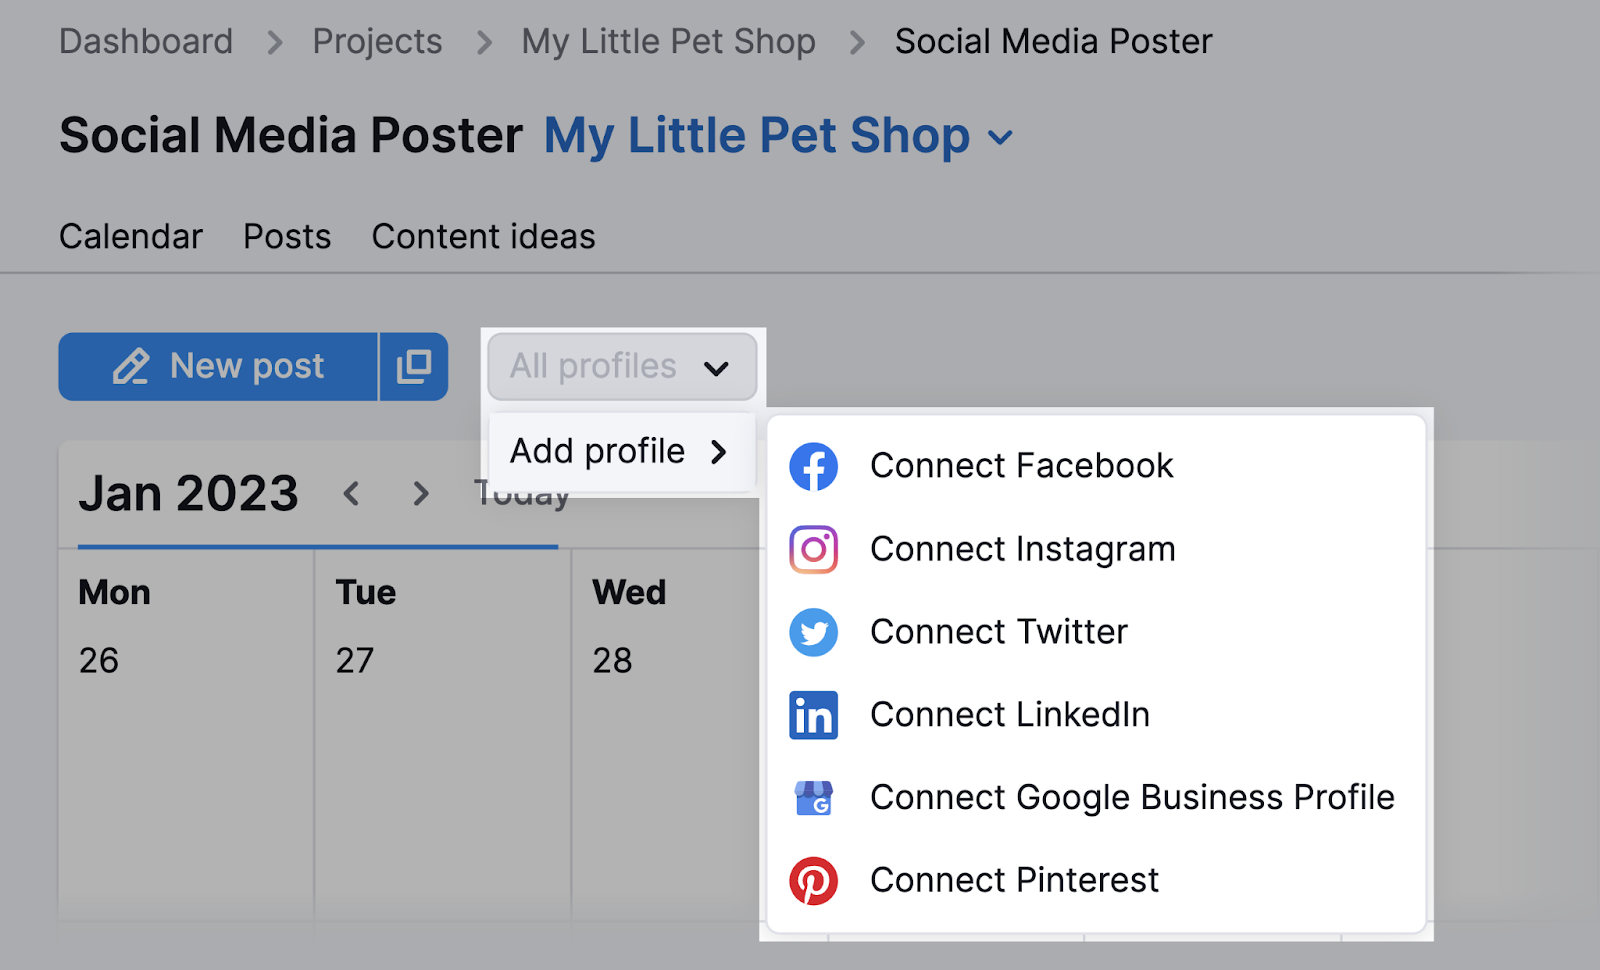This screenshot has height=970, width=1600.
Task: Click the Instagram icon in the profile menu
Action: (x=814, y=549)
